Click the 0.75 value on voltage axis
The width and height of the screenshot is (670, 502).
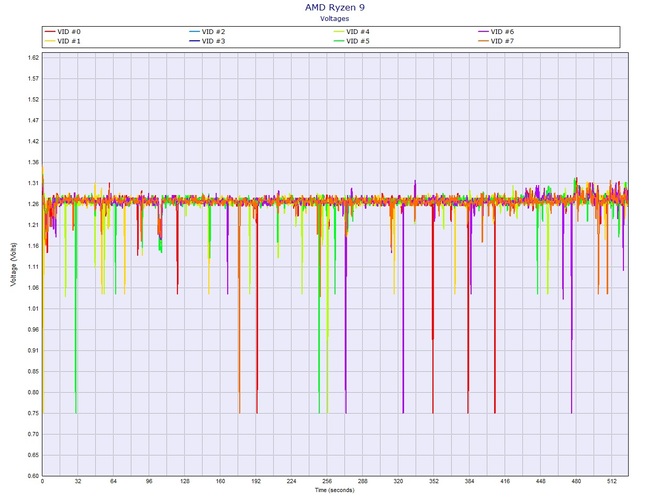coord(34,413)
